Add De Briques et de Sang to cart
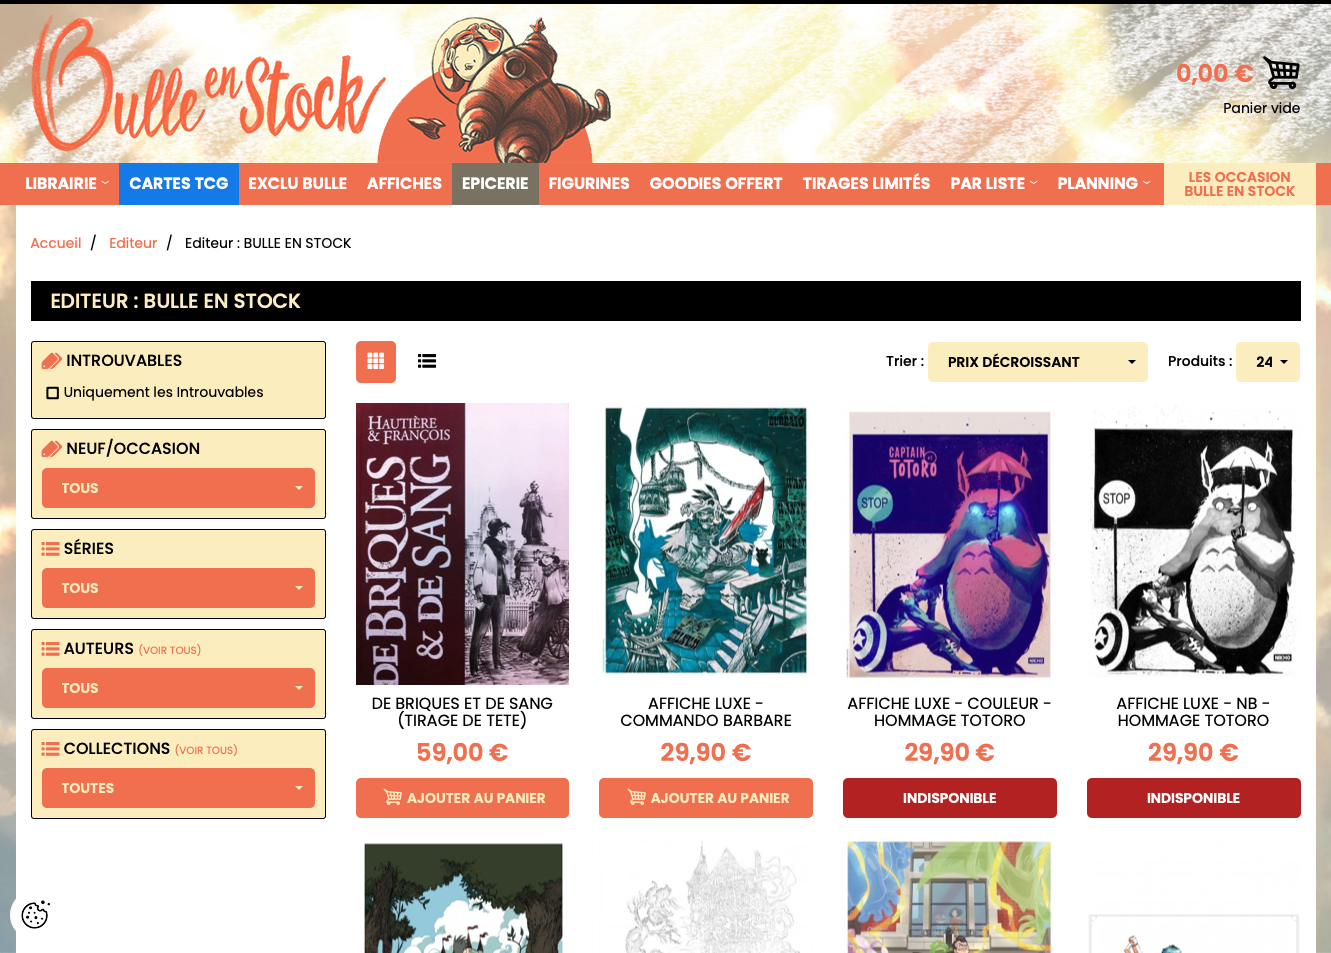Screen dimensions: 1331x953 462,798
